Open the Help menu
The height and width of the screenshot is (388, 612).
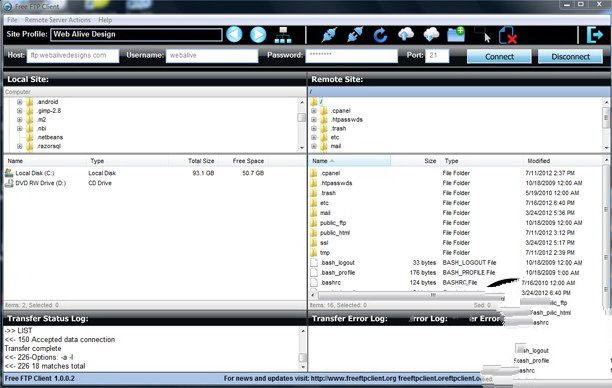(105, 20)
